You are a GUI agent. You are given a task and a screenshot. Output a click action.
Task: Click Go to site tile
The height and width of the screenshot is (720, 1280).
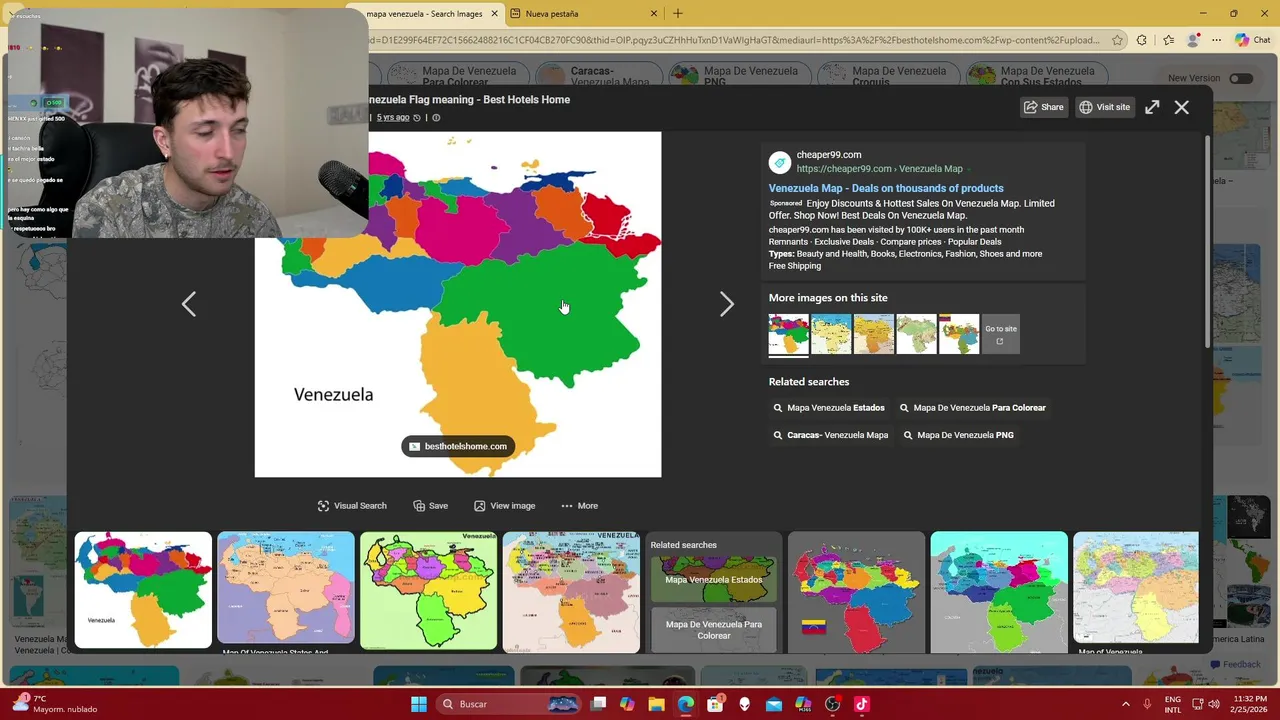pos(1001,334)
